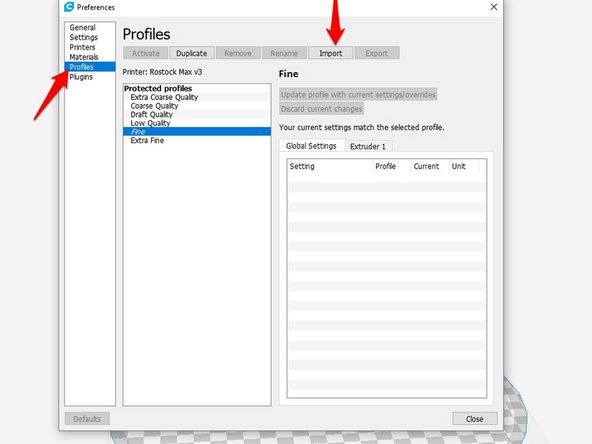Select the Extra Fine profile

197,140
